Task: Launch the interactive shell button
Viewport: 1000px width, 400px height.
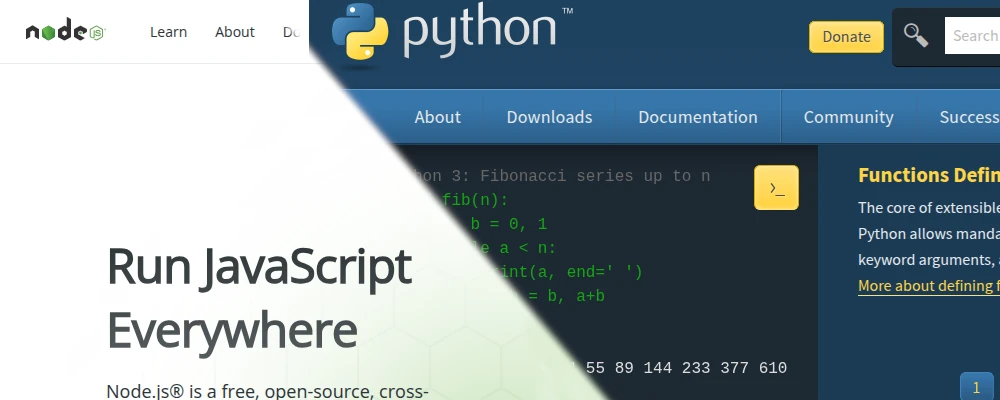Action: pos(776,188)
